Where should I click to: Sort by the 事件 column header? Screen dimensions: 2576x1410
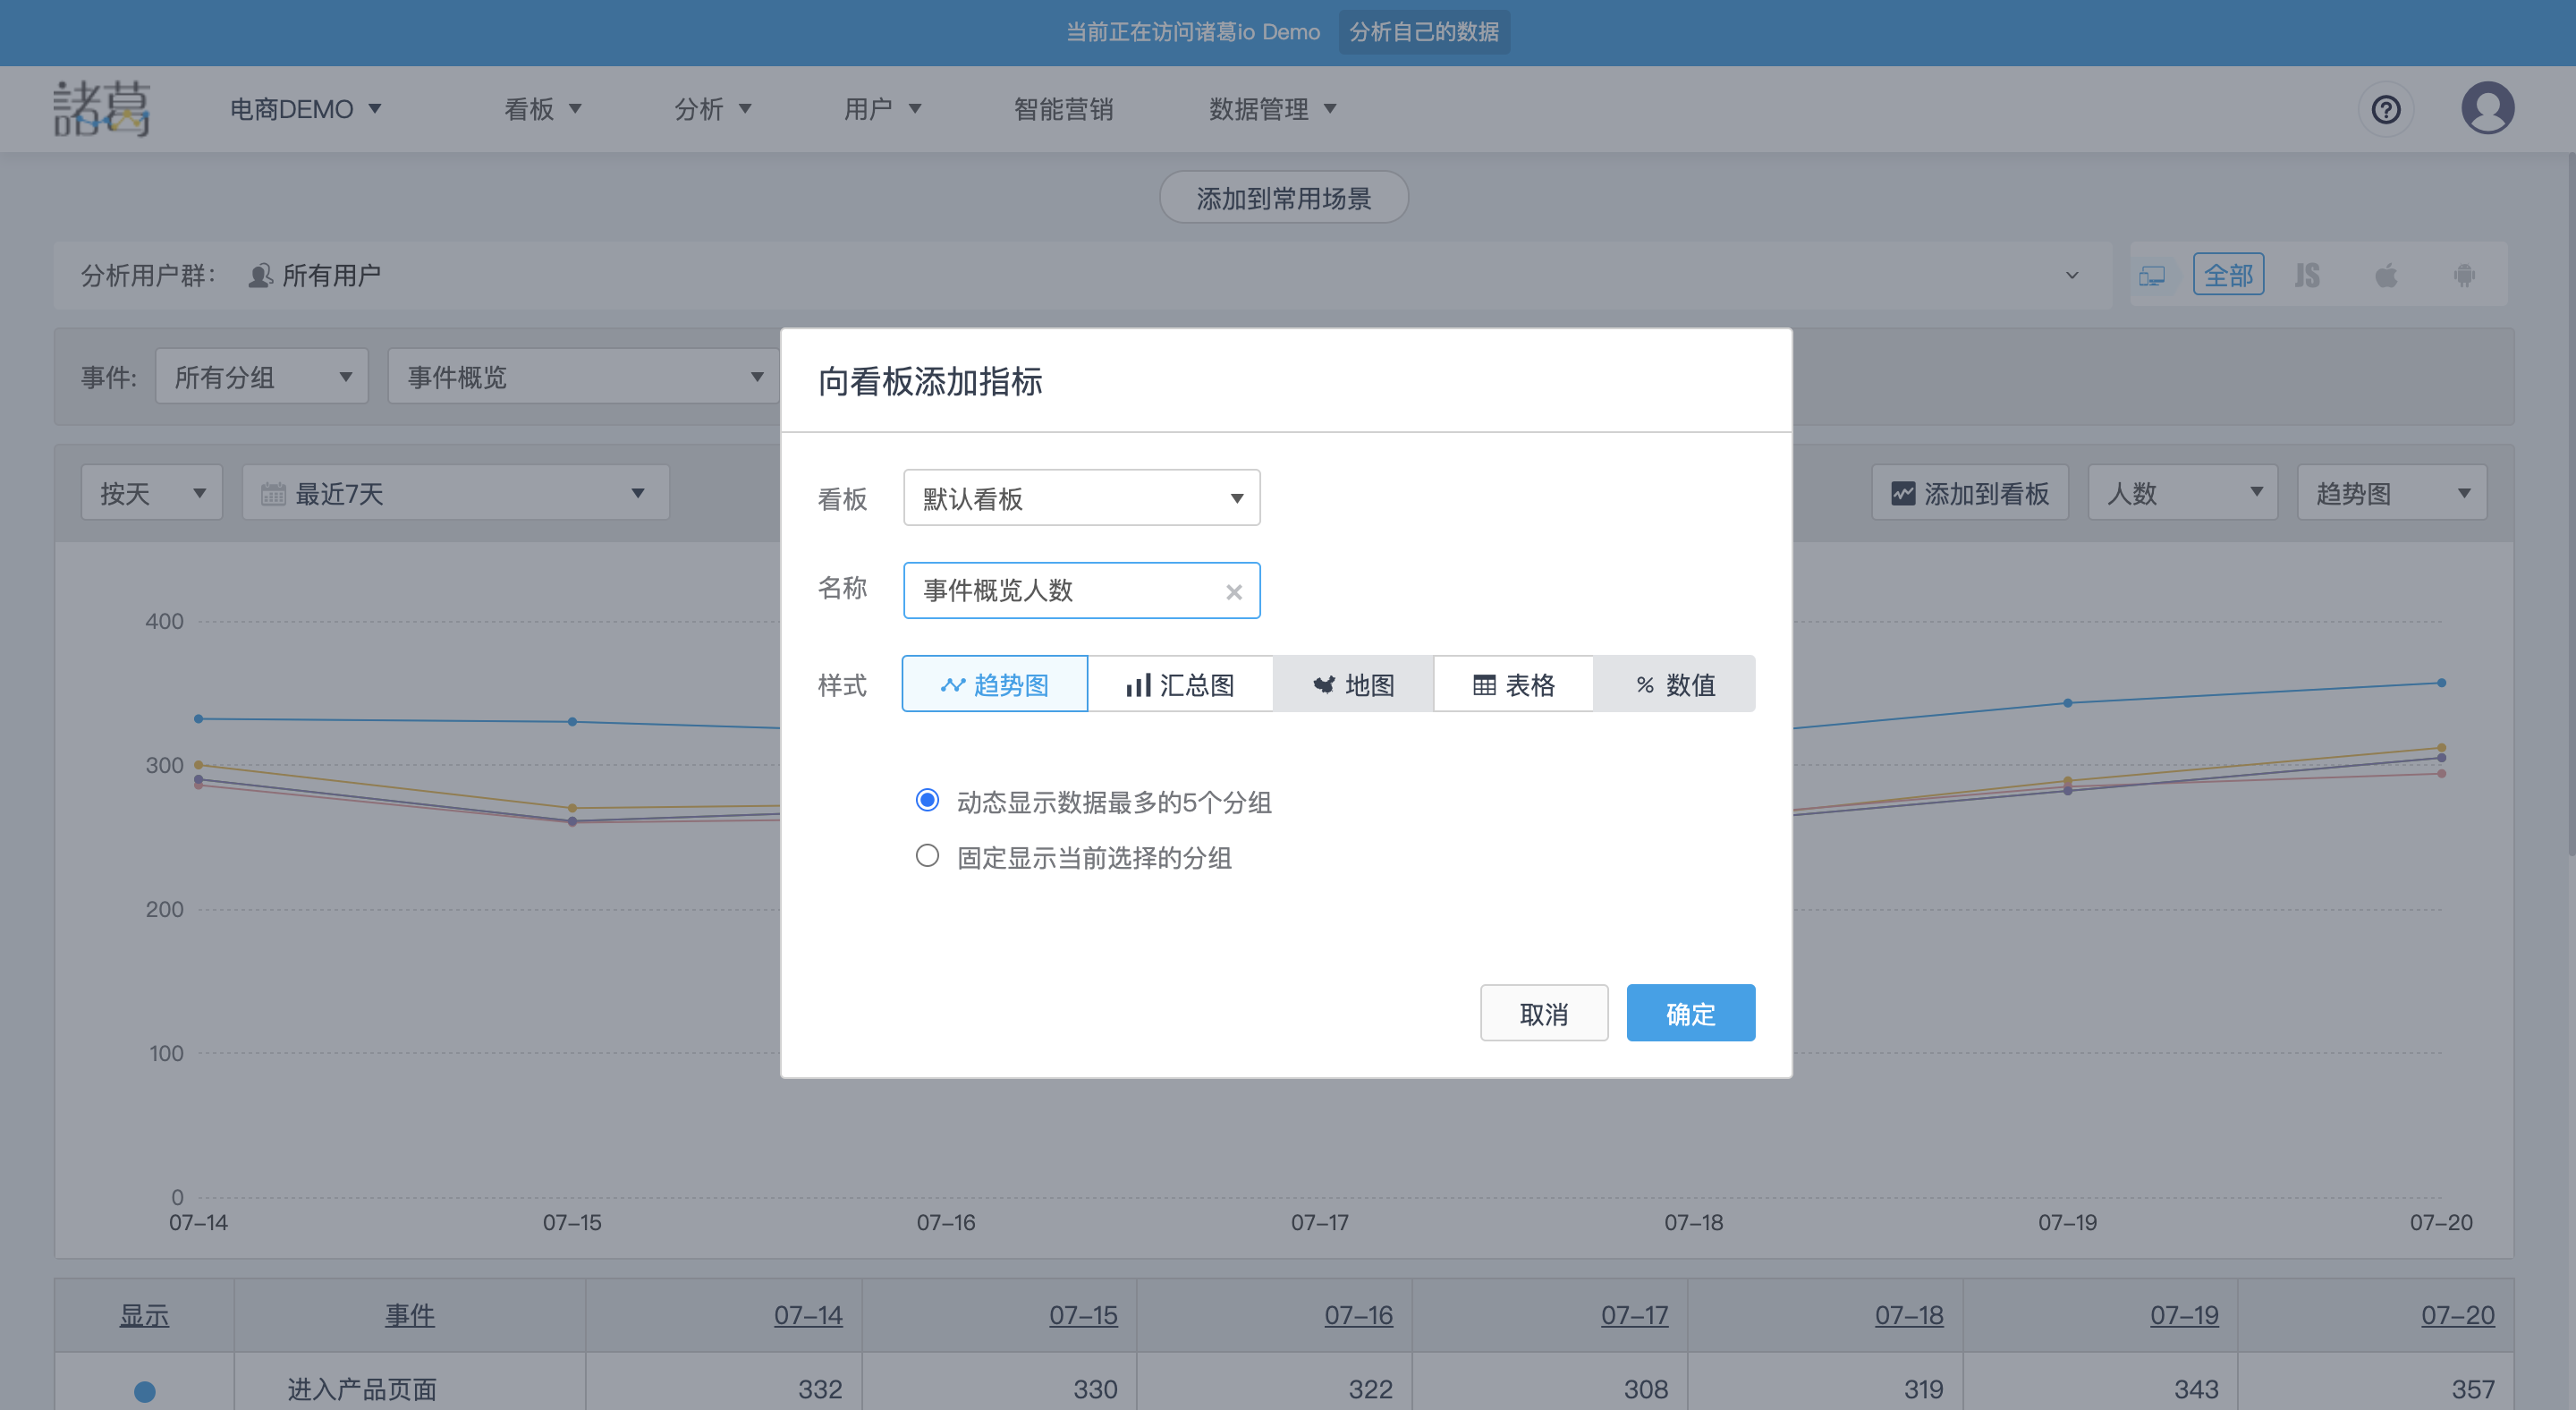(410, 1315)
